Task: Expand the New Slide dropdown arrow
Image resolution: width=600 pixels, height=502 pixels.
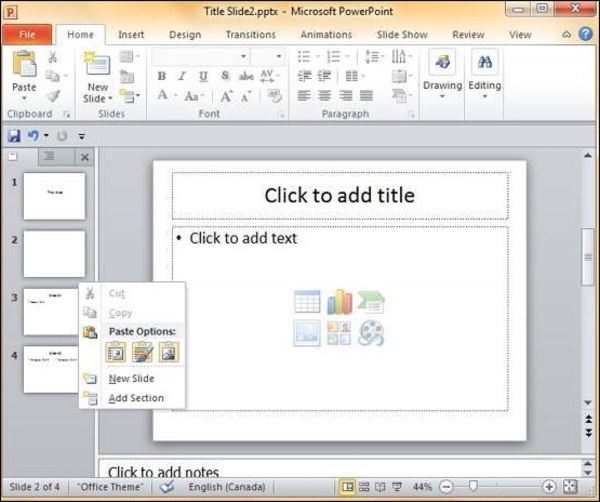Action: click(x=98, y=99)
